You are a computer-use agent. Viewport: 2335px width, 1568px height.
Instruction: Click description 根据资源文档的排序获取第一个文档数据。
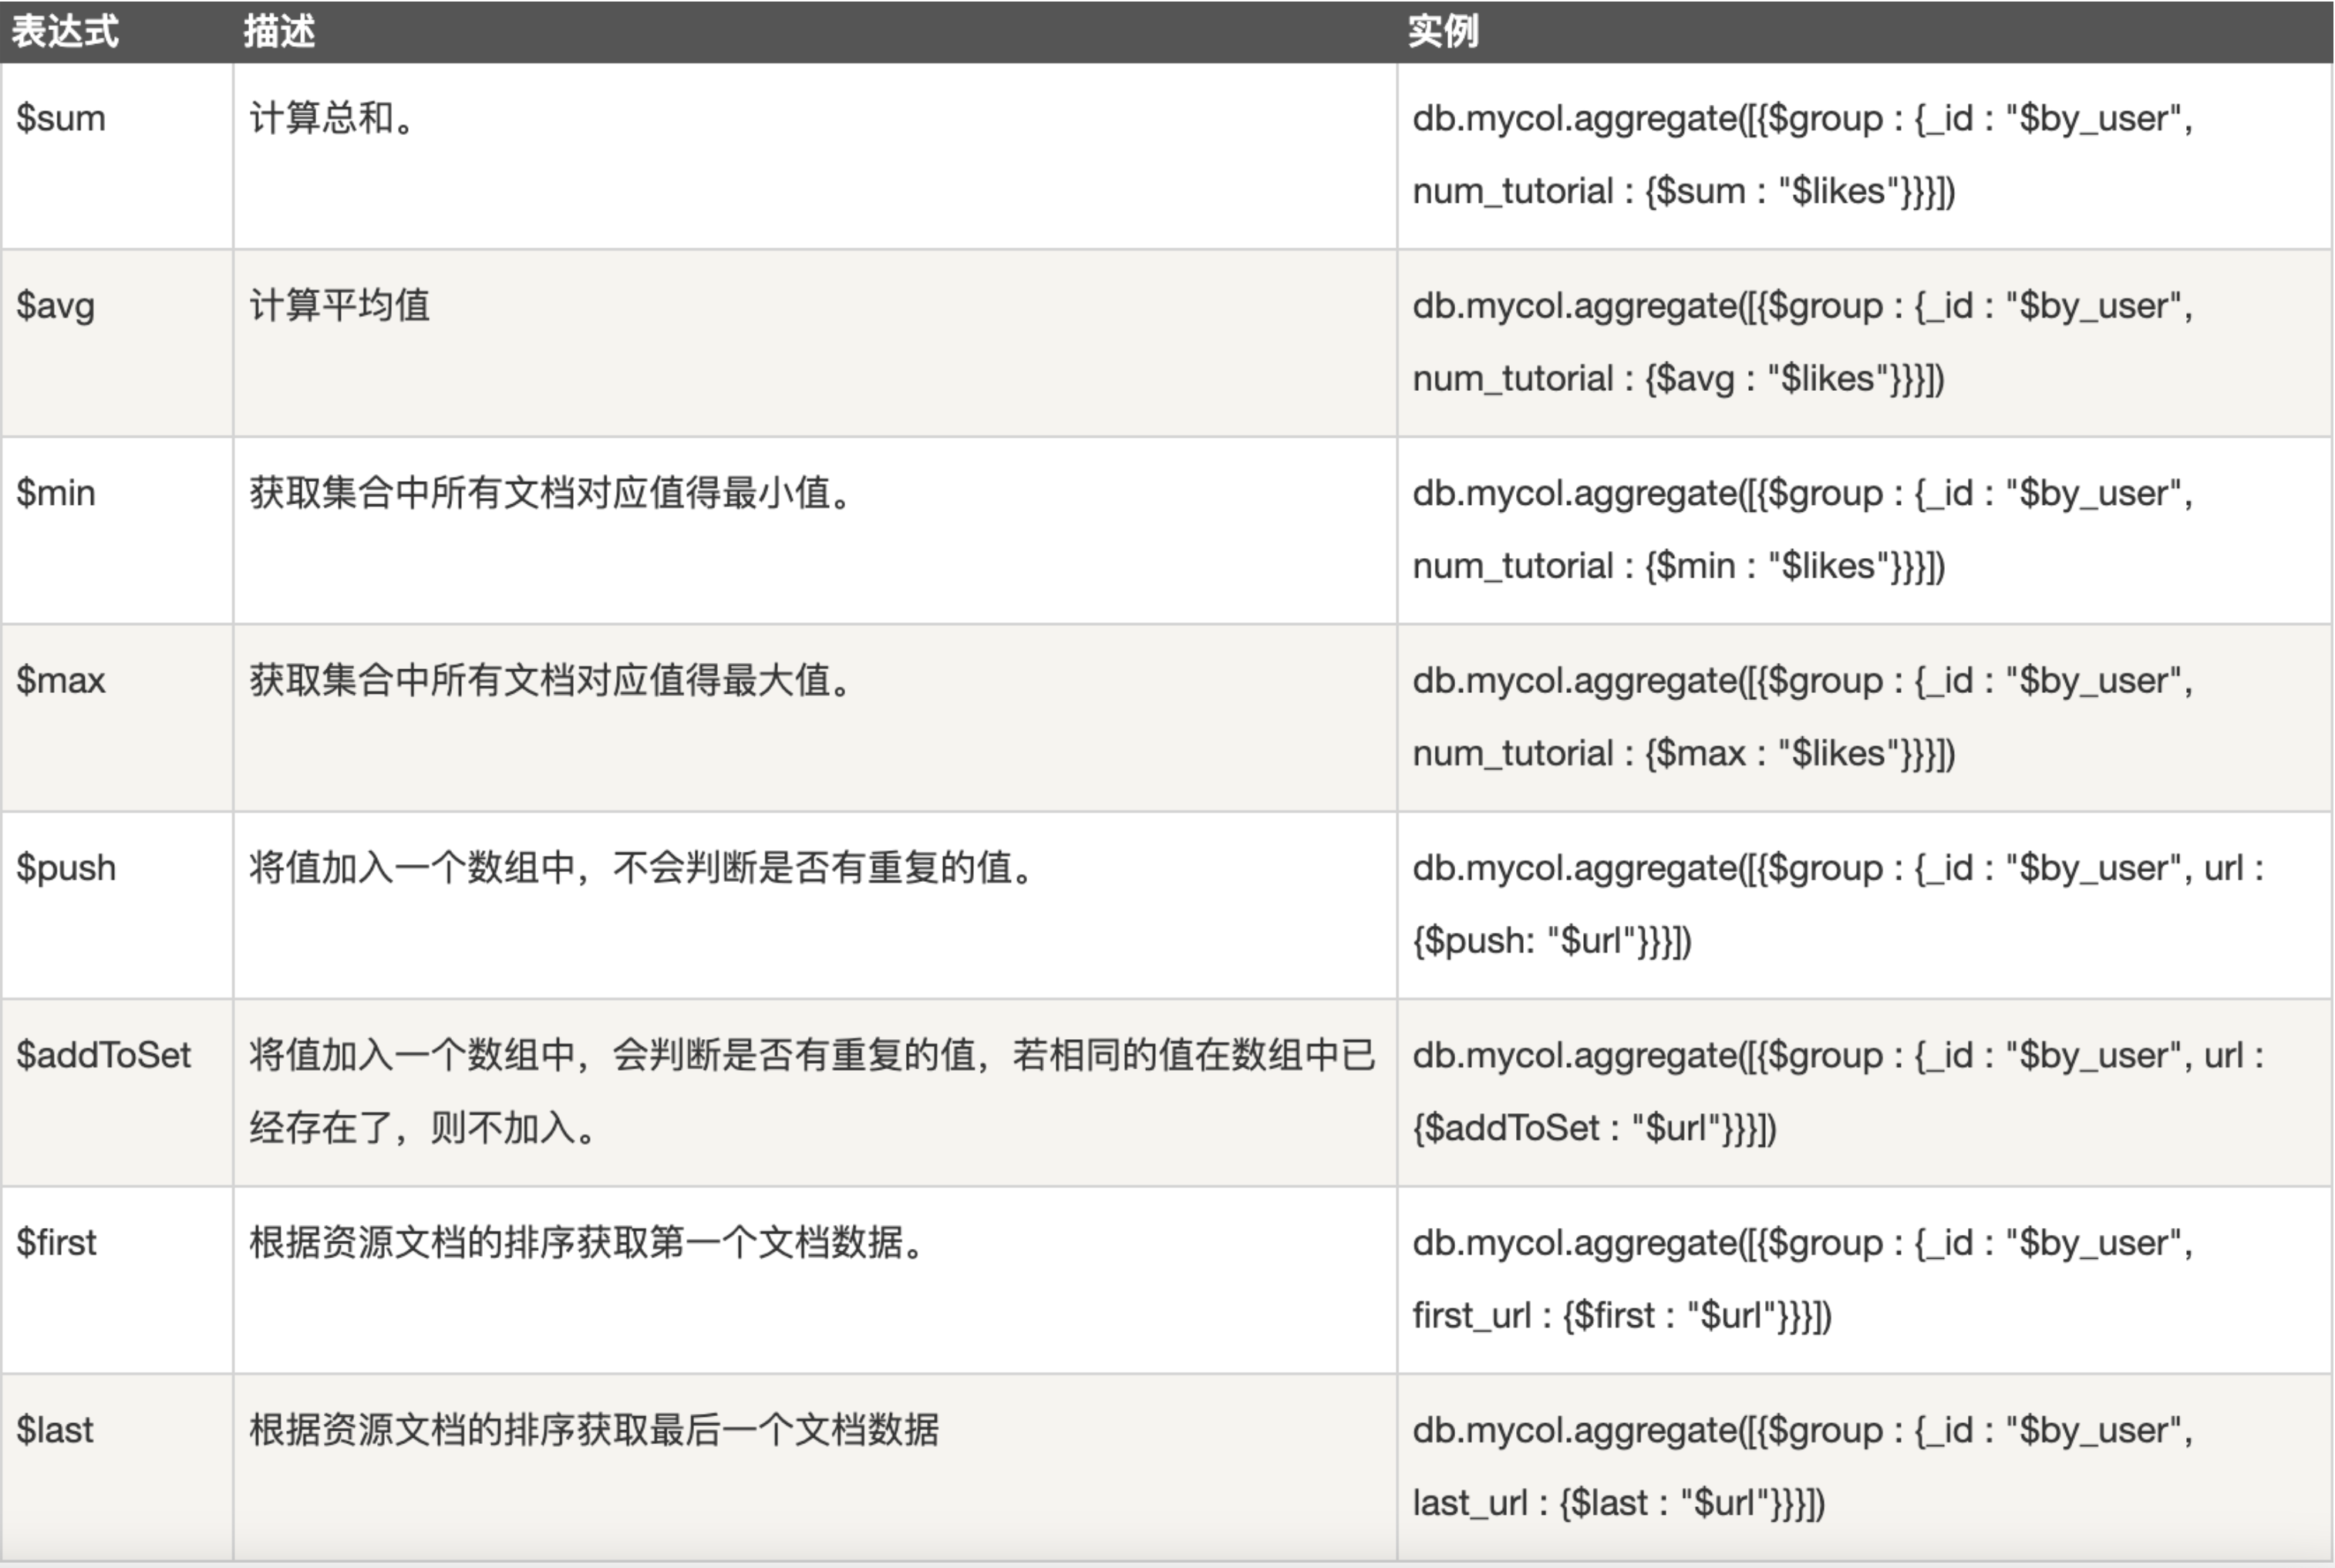click(587, 1243)
